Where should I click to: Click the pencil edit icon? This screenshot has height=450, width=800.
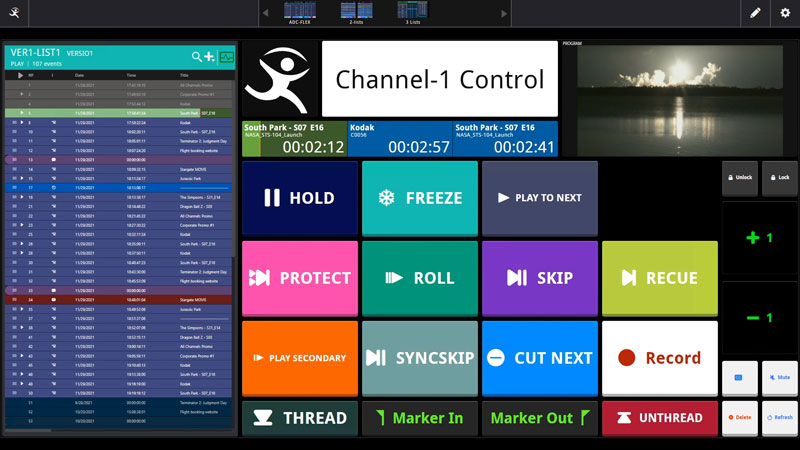click(x=755, y=13)
